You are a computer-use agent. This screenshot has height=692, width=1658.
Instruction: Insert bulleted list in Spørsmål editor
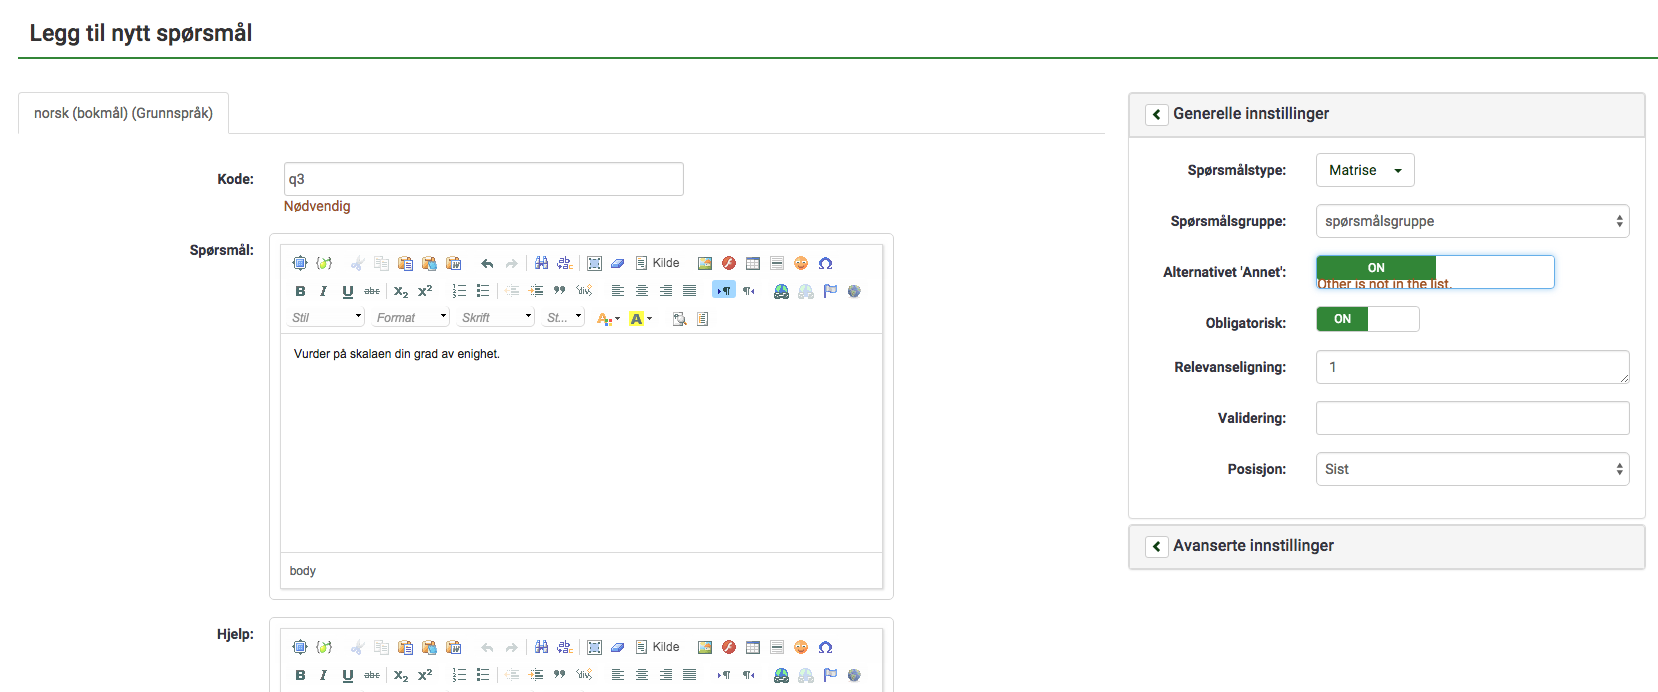click(x=483, y=291)
